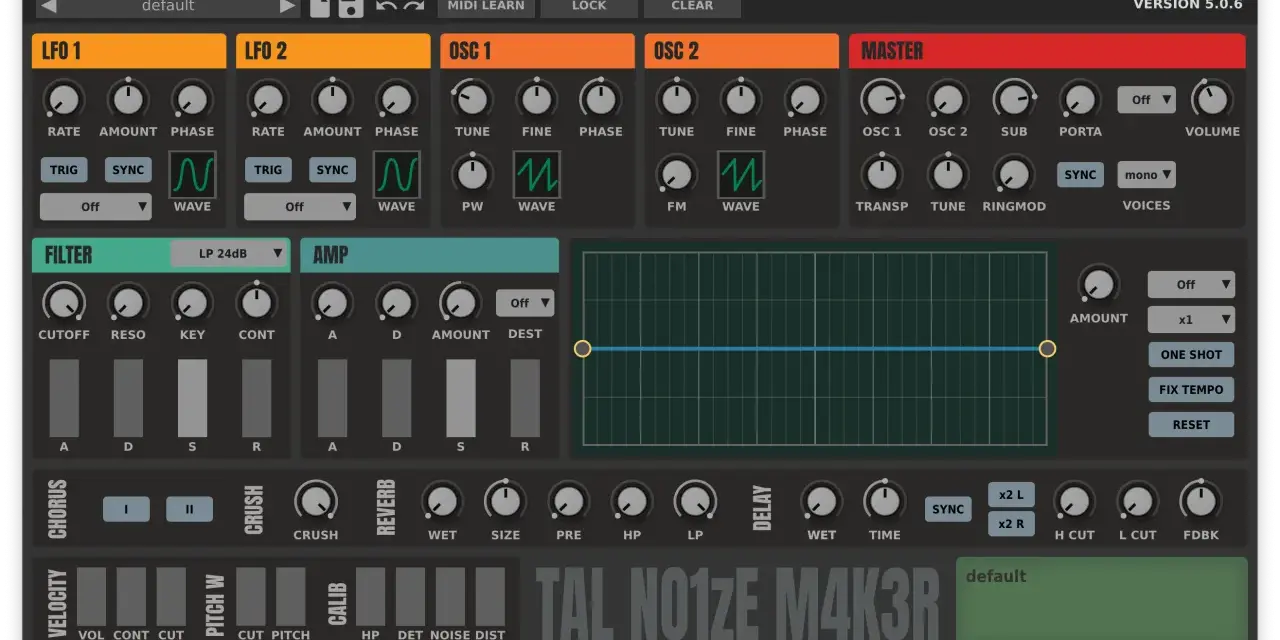Click the filter CUTOFF knob

click(64, 302)
